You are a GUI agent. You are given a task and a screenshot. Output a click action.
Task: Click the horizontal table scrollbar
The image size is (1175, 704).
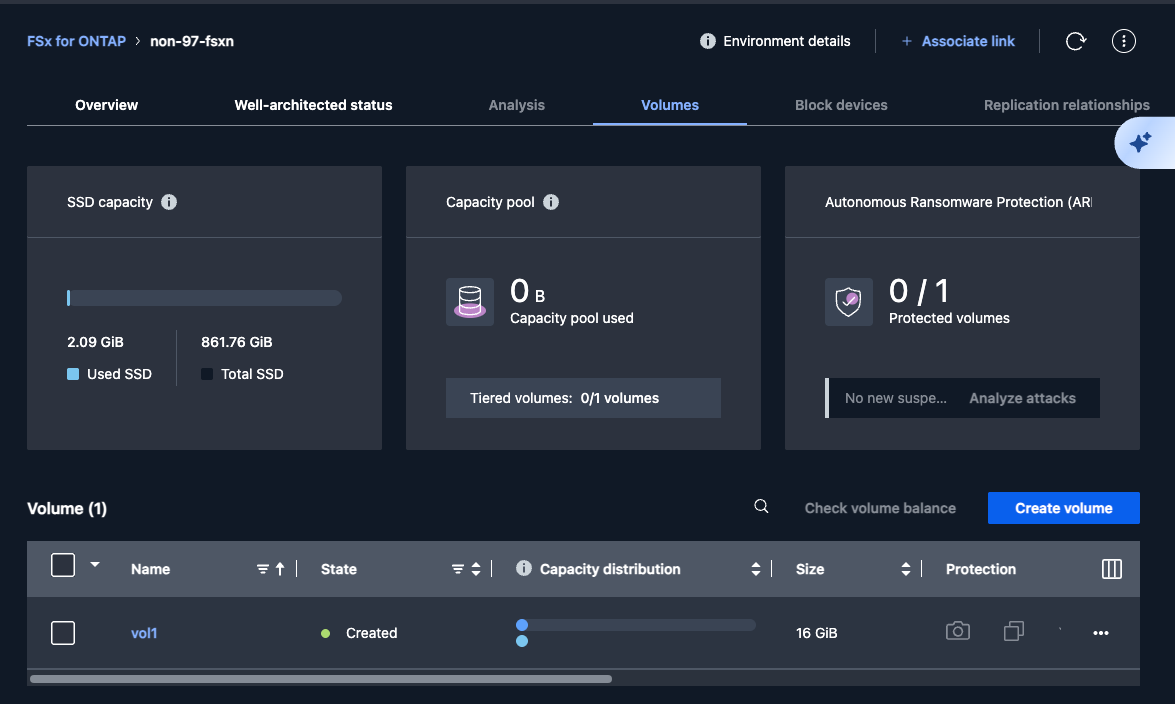pyautogui.click(x=321, y=679)
